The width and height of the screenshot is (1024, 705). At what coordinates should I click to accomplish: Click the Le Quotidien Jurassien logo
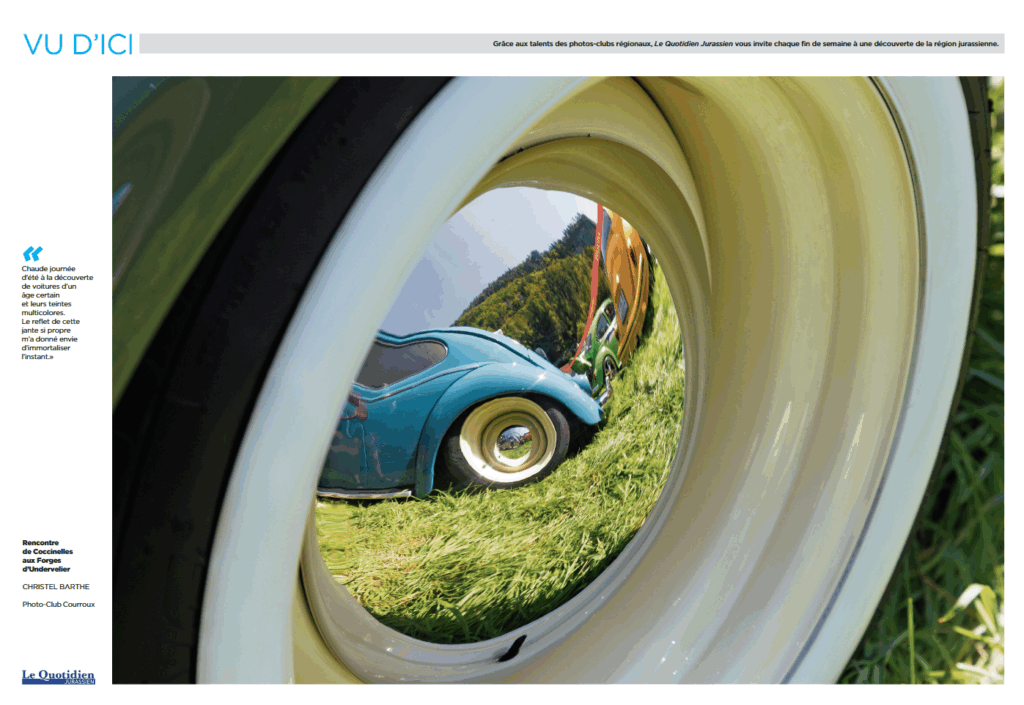point(58,676)
